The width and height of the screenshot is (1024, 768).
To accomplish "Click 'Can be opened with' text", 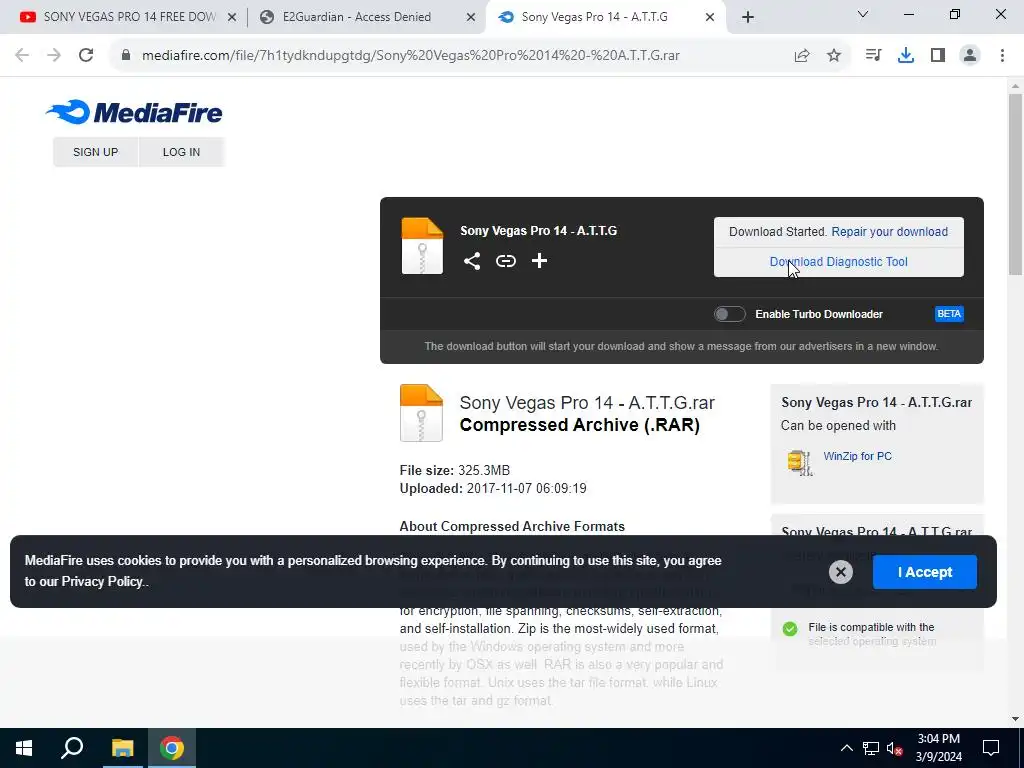I will pyautogui.click(x=838, y=426).
